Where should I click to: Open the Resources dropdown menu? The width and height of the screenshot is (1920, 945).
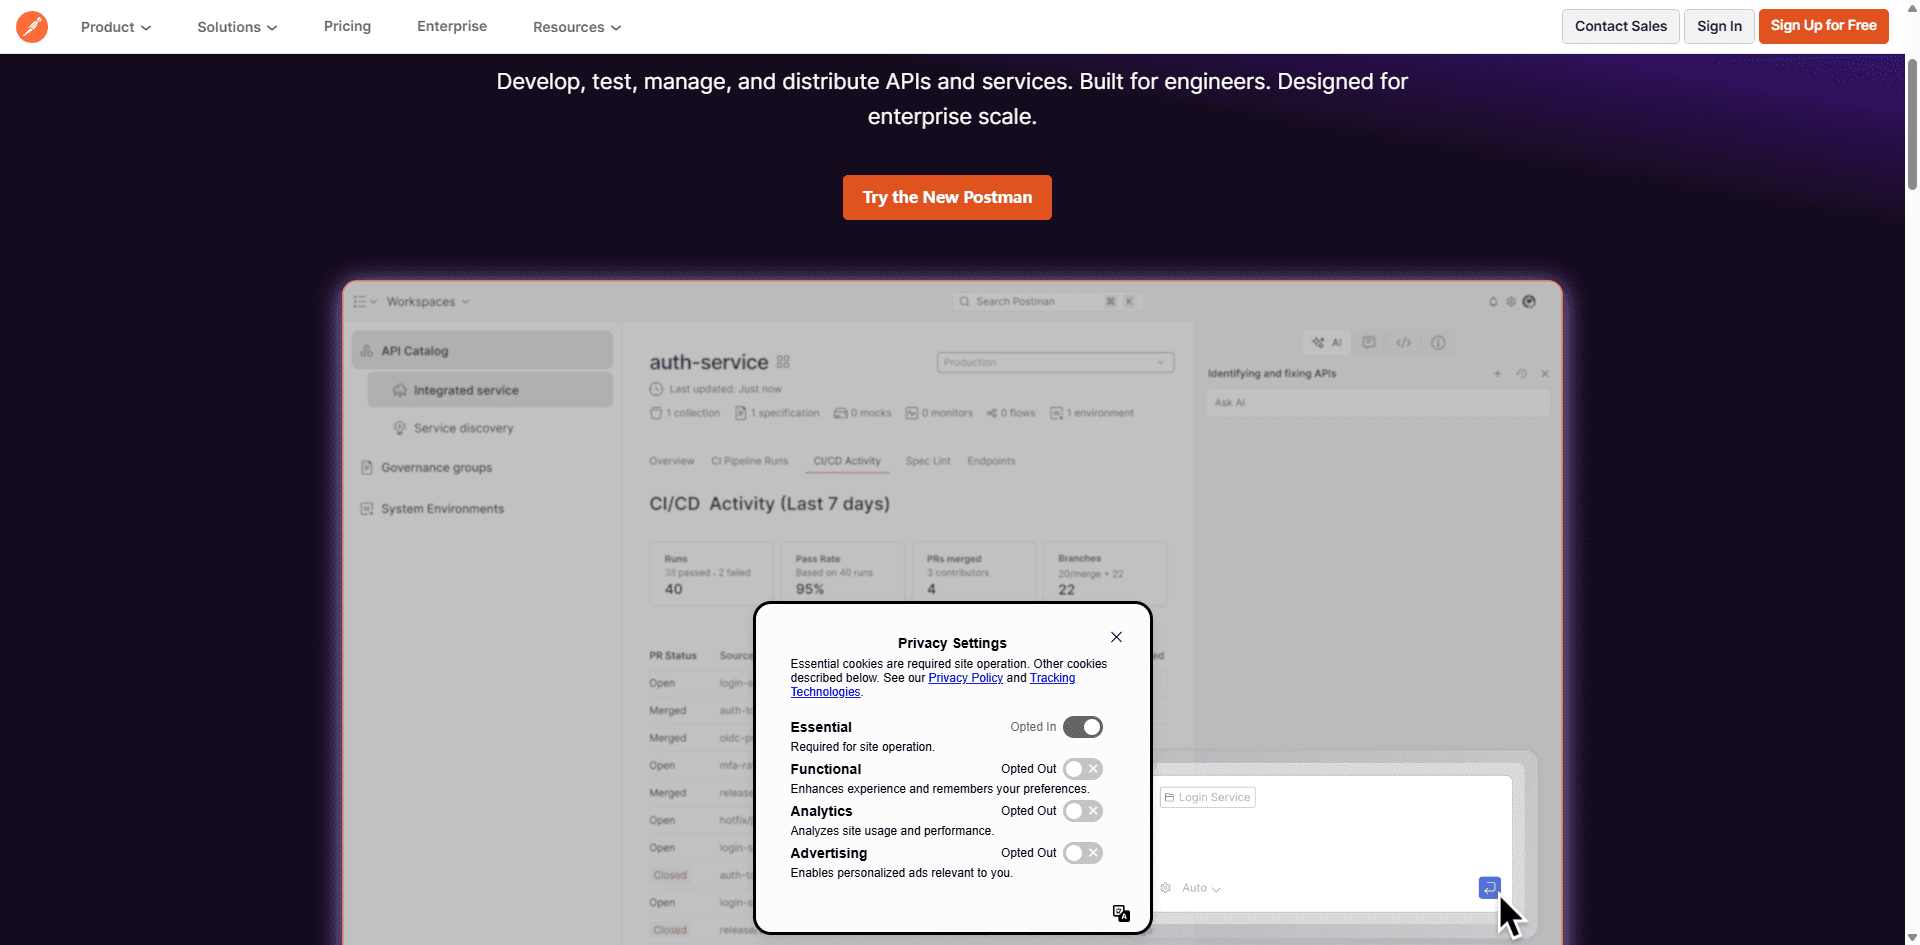[577, 27]
